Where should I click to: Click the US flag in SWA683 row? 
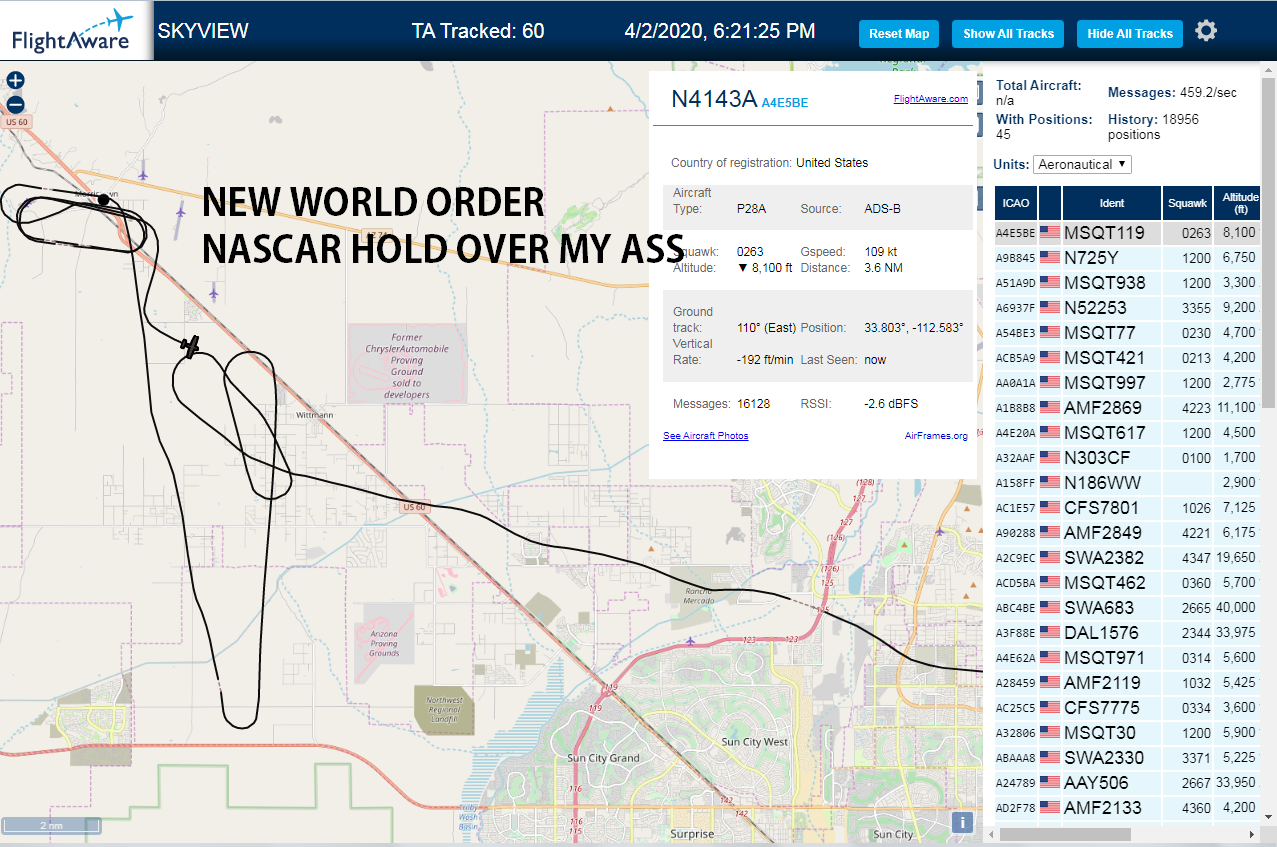tap(1050, 608)
